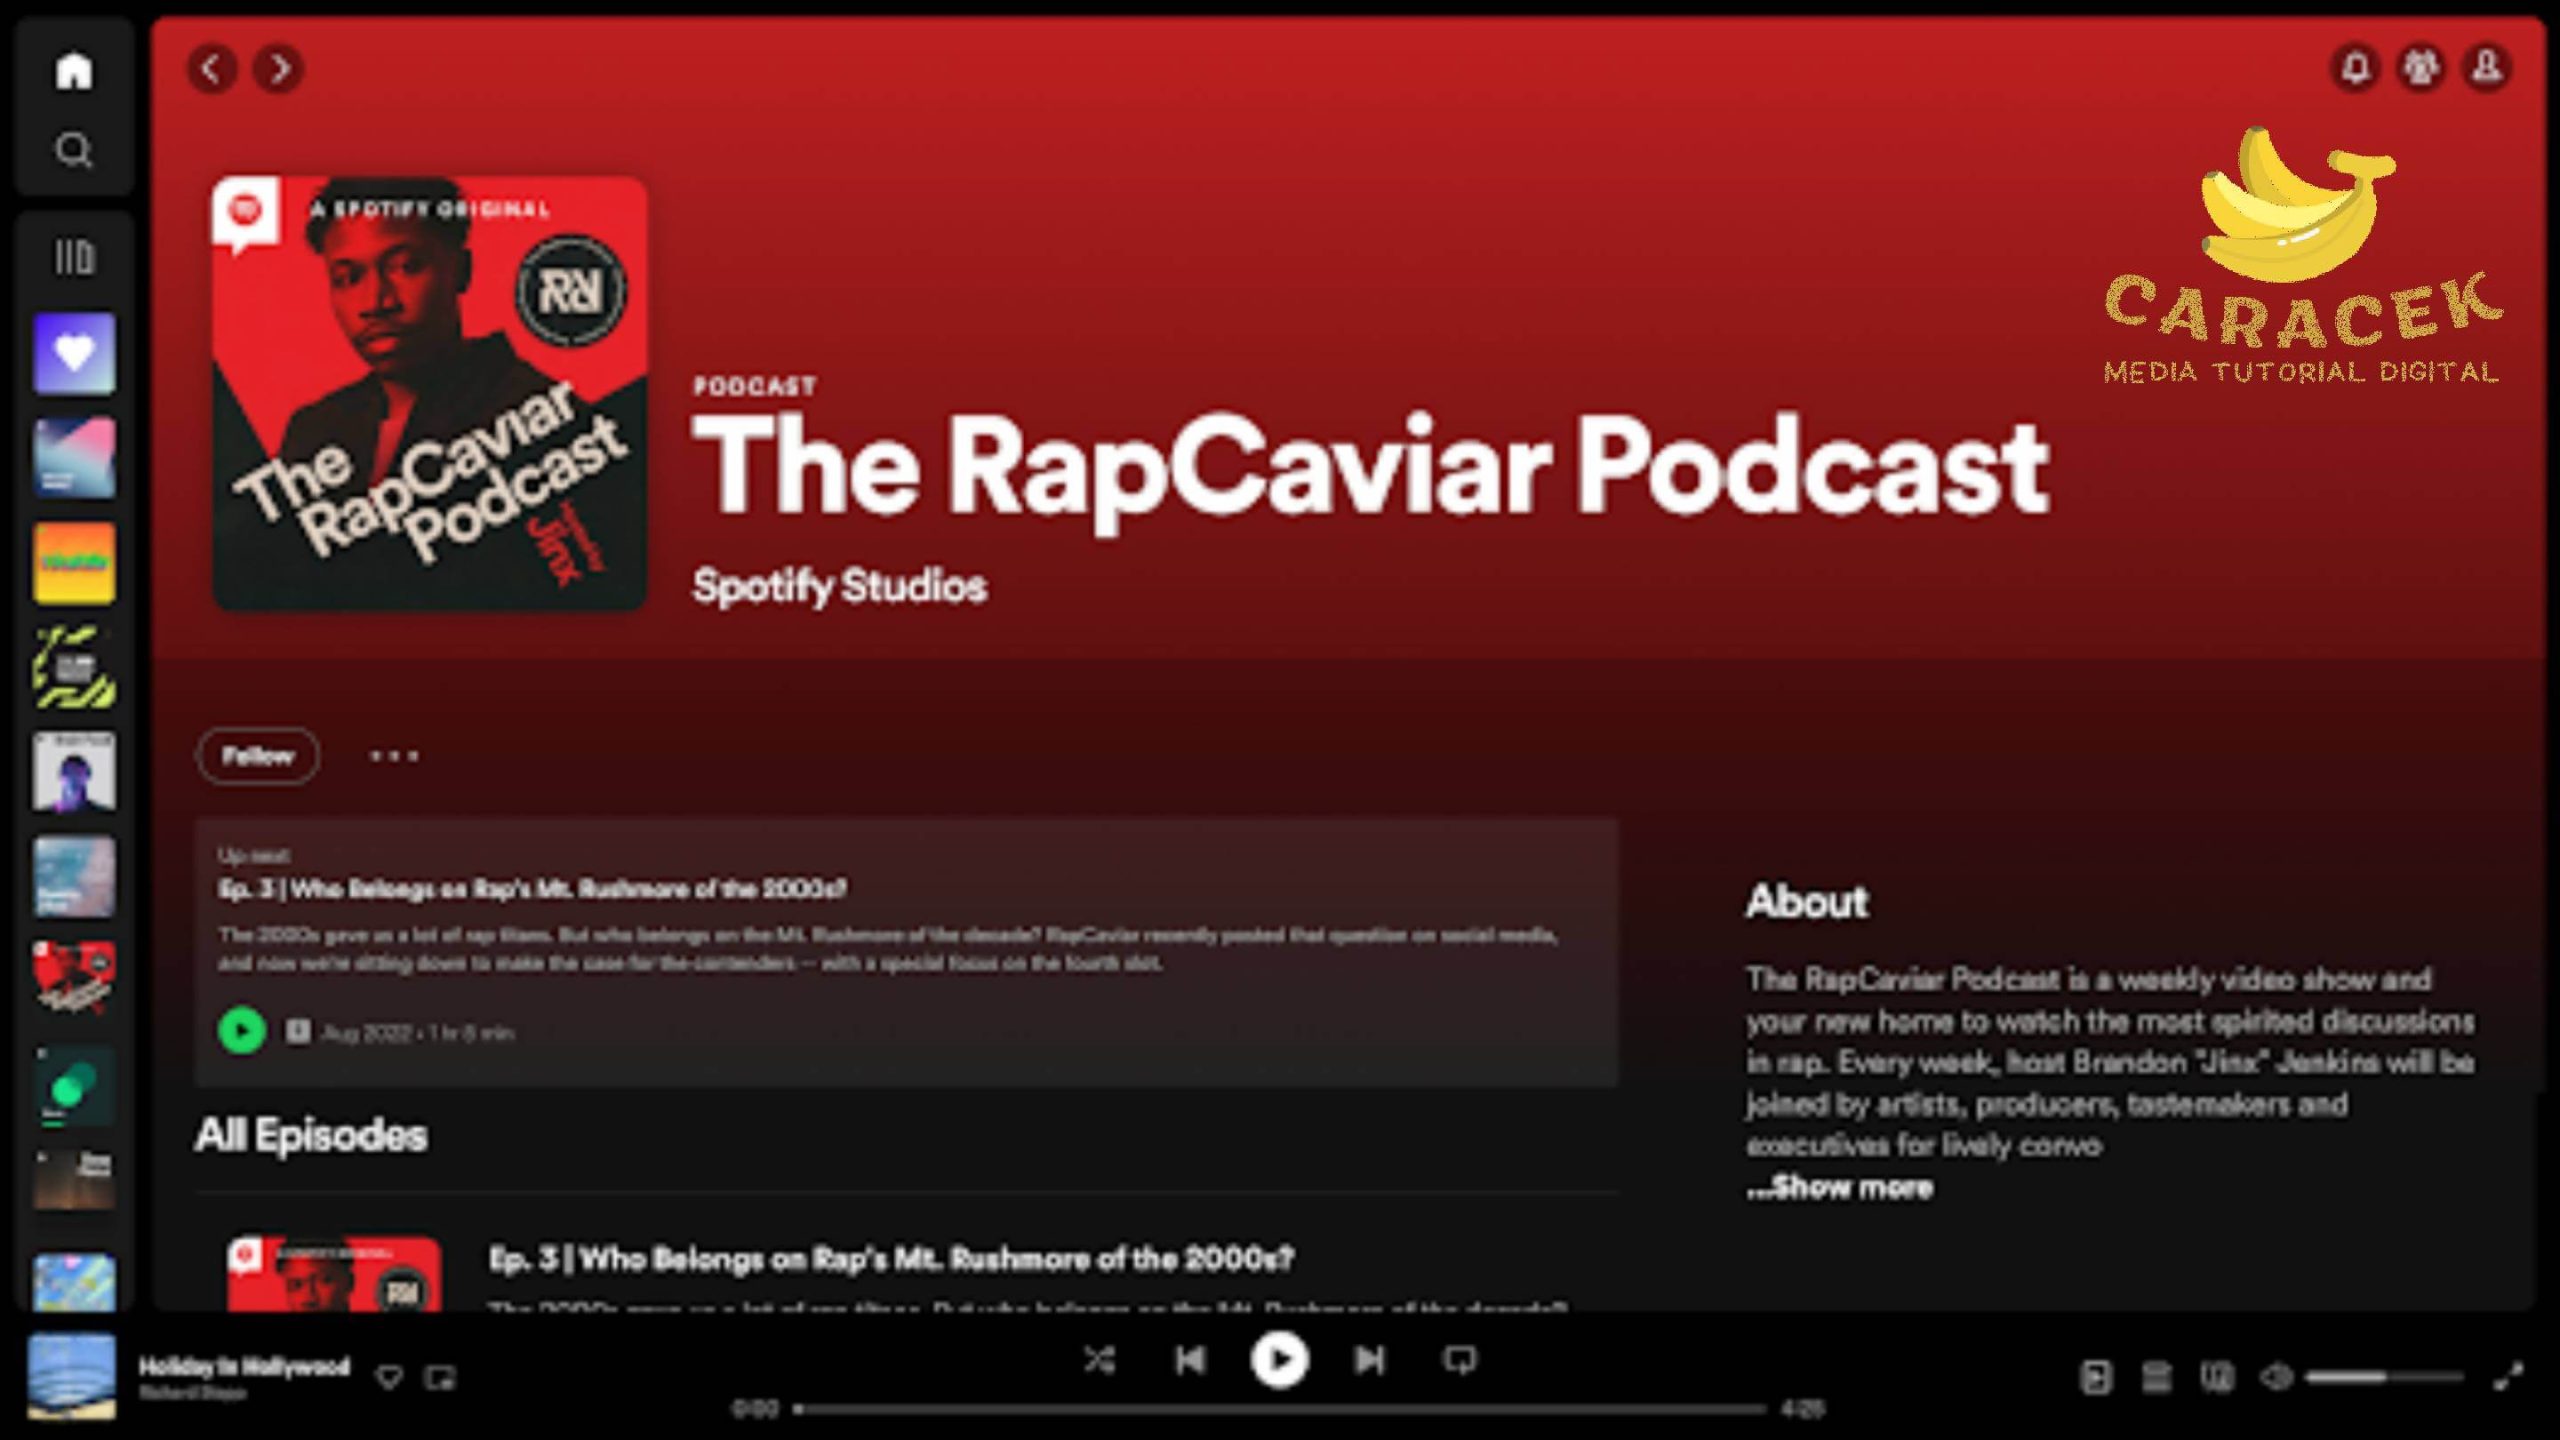Open Search from the sidebar
The image size is (2560, 1440).
[74, 150]
